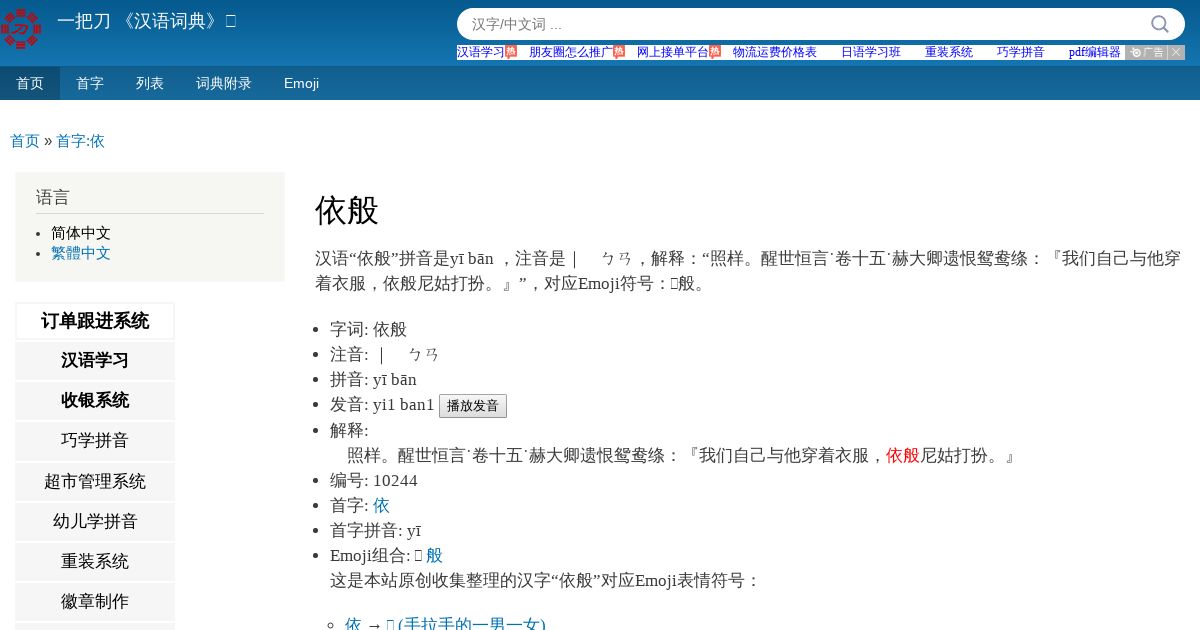The width and height of the screenshot is (1200, 630).
Task: Select 简体中文 in language list
Action: [x=81, y=233]
